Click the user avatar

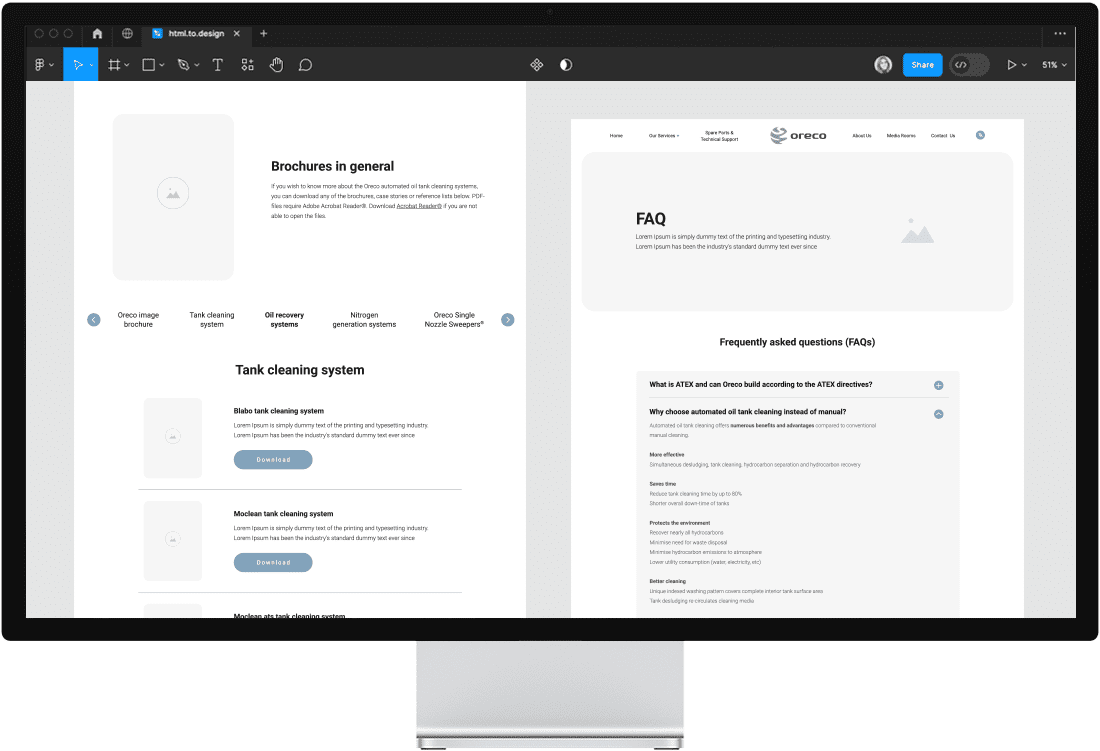click(883, 65)
